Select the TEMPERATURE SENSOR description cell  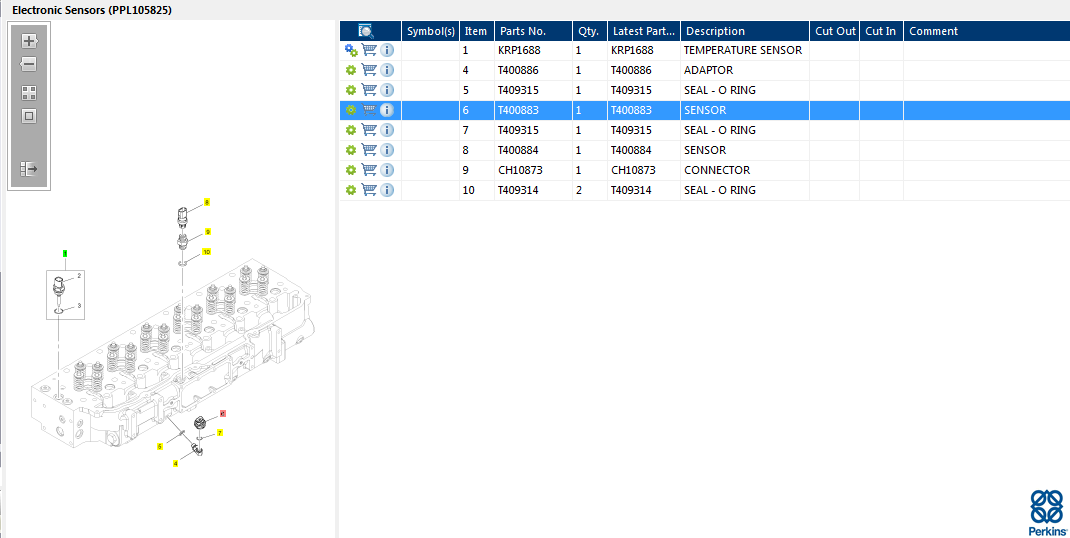click(745, 51)
